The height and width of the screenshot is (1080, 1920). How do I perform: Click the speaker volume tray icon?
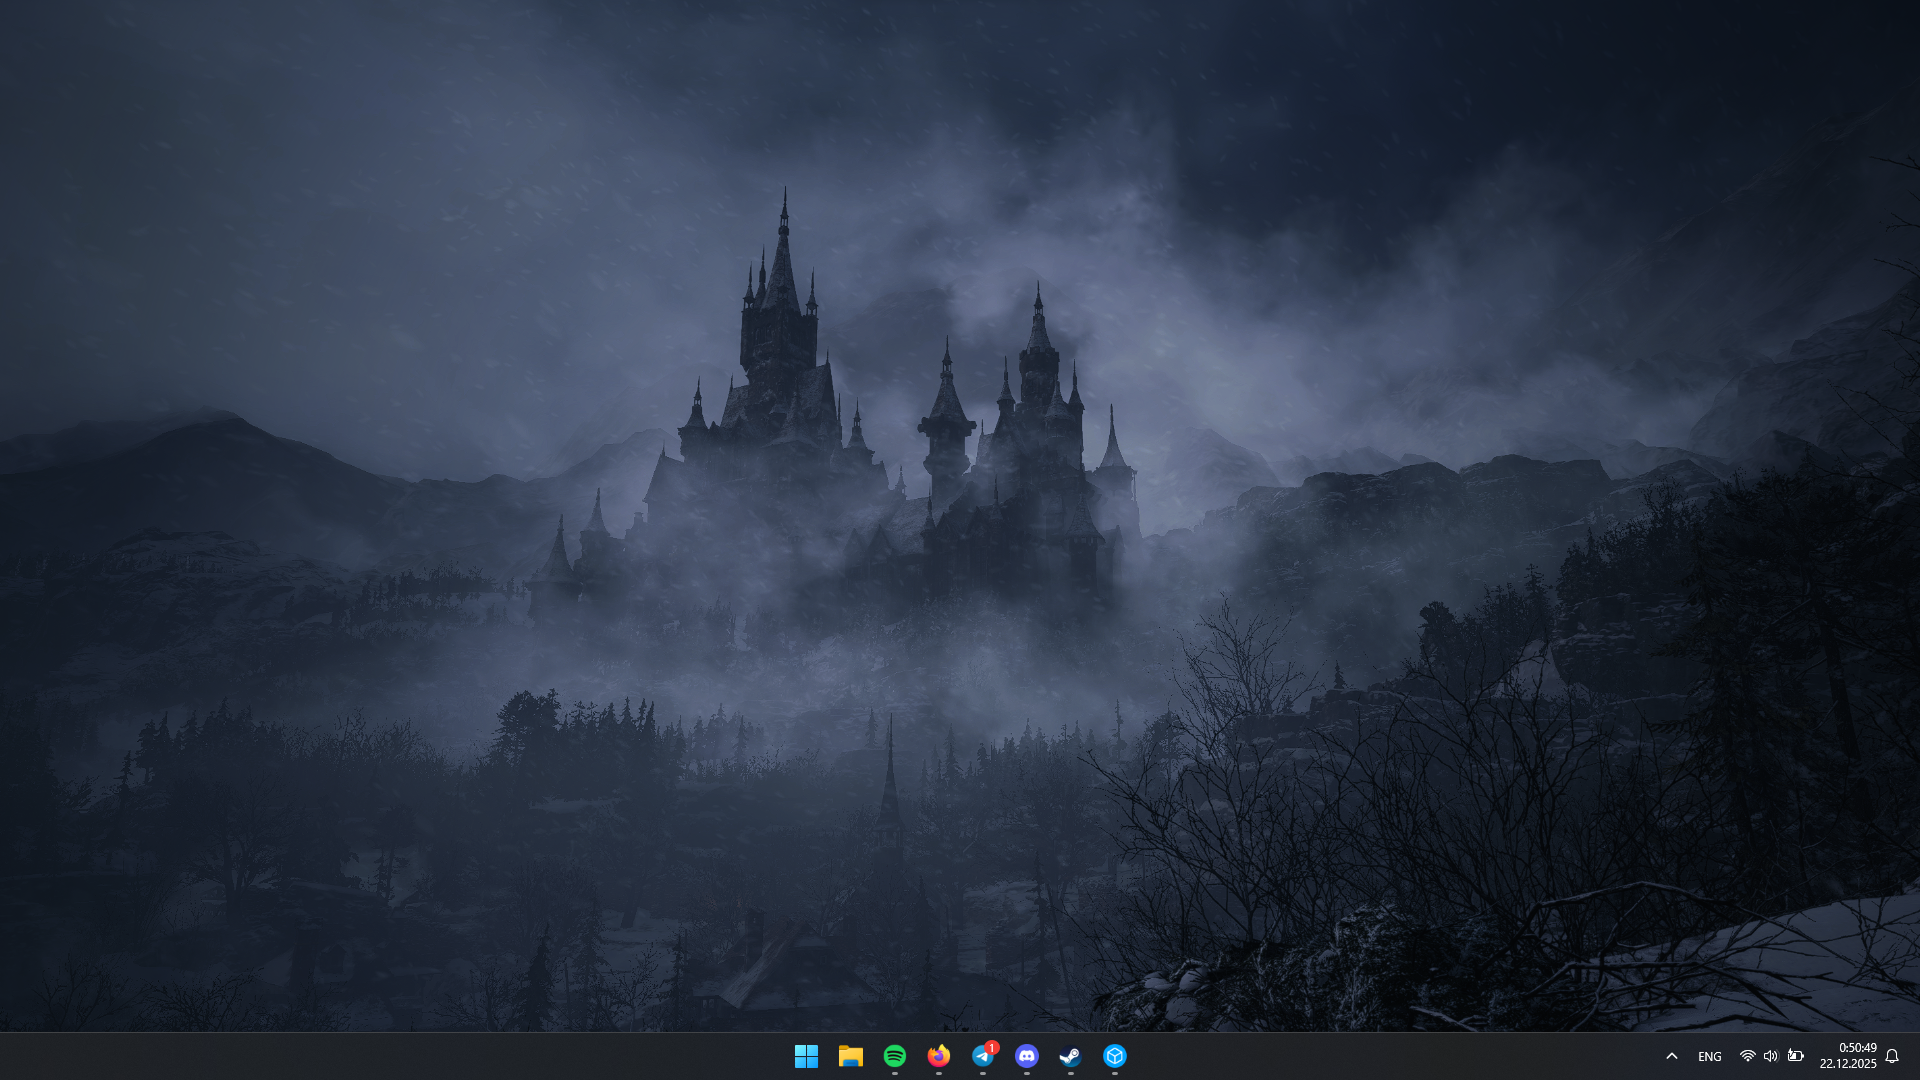(x=1770, y=1056)
